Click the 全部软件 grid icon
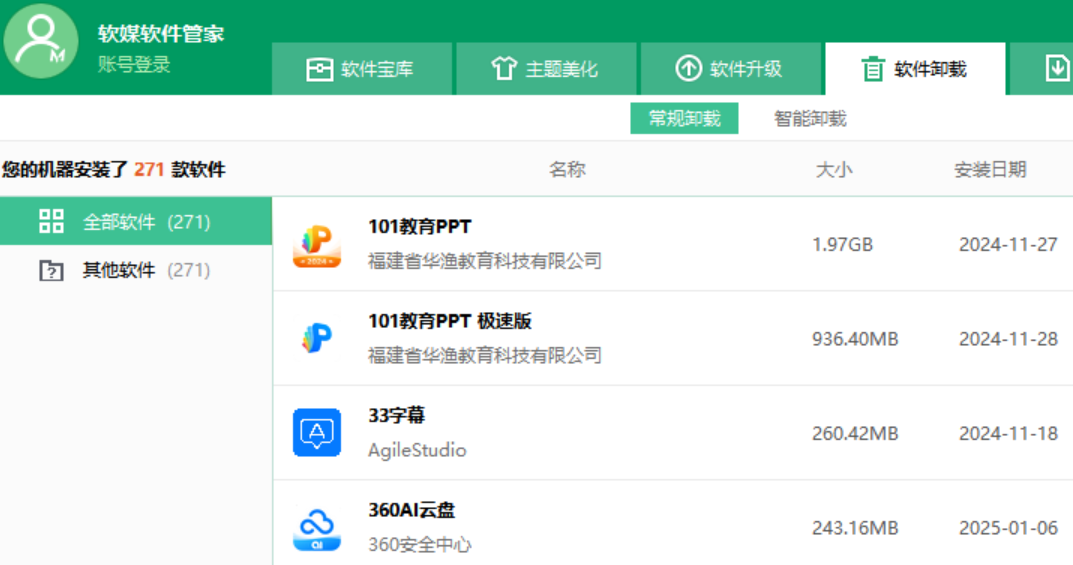 (51, 222)
